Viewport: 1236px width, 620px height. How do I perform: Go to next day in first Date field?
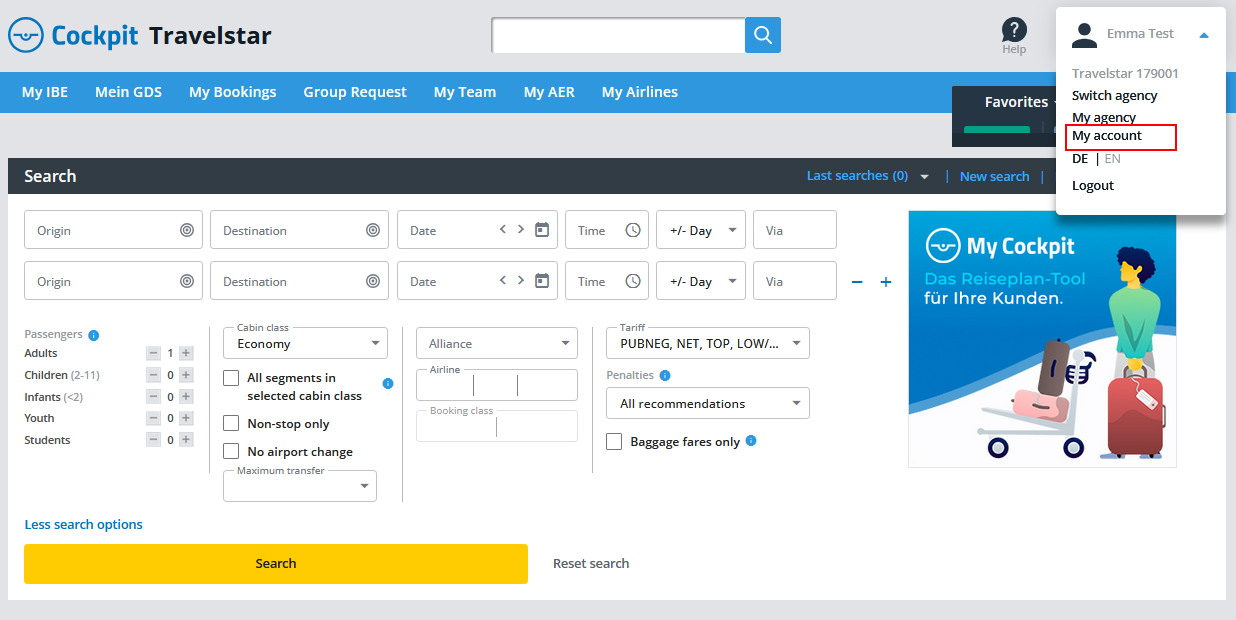click(521, 229)
